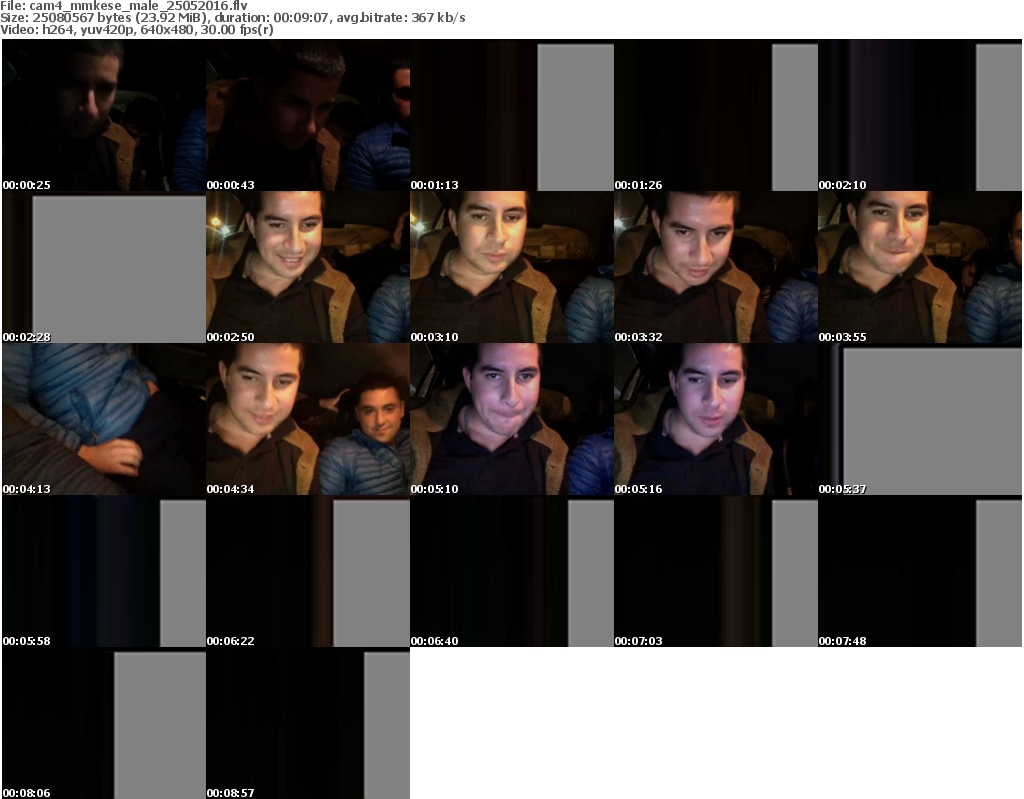Pick the frame at 00:05:16
This screenshot has height=799, width=1024.
(716, 419)
